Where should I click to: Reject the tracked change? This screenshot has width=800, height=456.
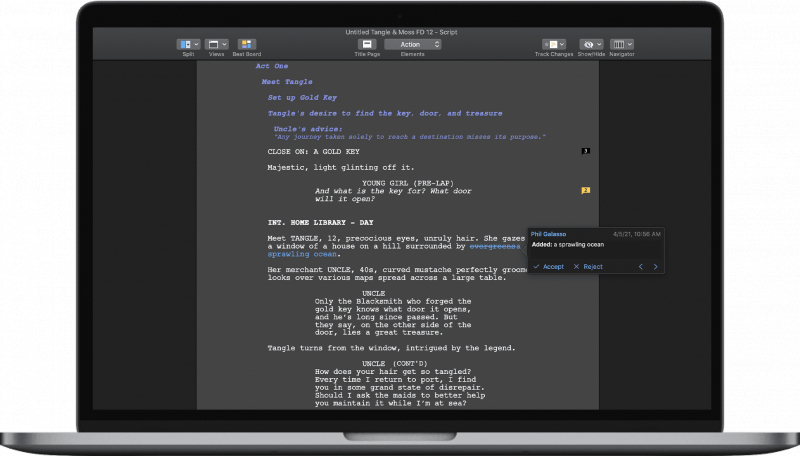(x=588, y=267)
